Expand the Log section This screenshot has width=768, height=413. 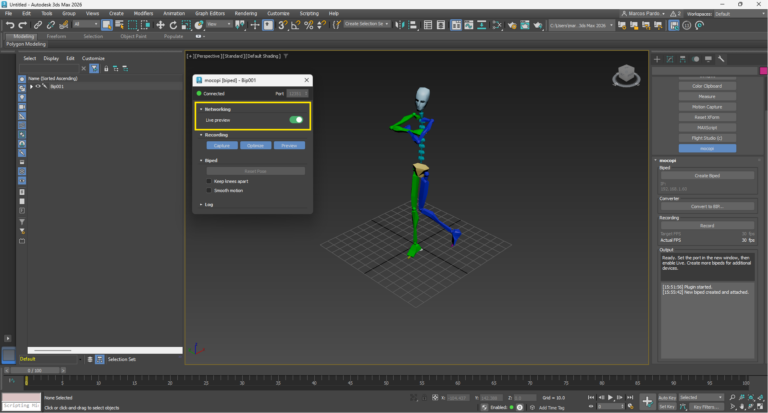(201, 205)
